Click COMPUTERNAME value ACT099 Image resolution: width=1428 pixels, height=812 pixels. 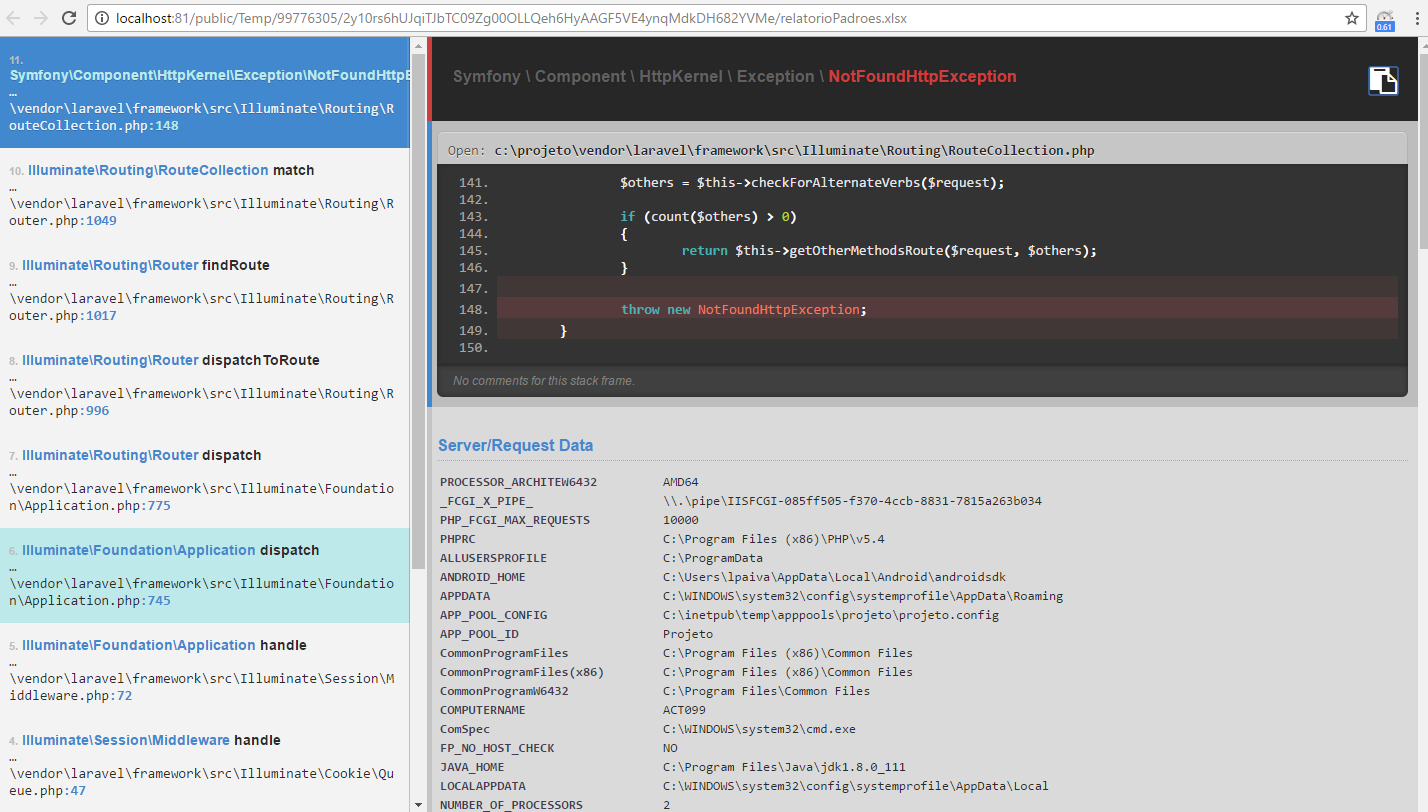[x=684, y=710]
